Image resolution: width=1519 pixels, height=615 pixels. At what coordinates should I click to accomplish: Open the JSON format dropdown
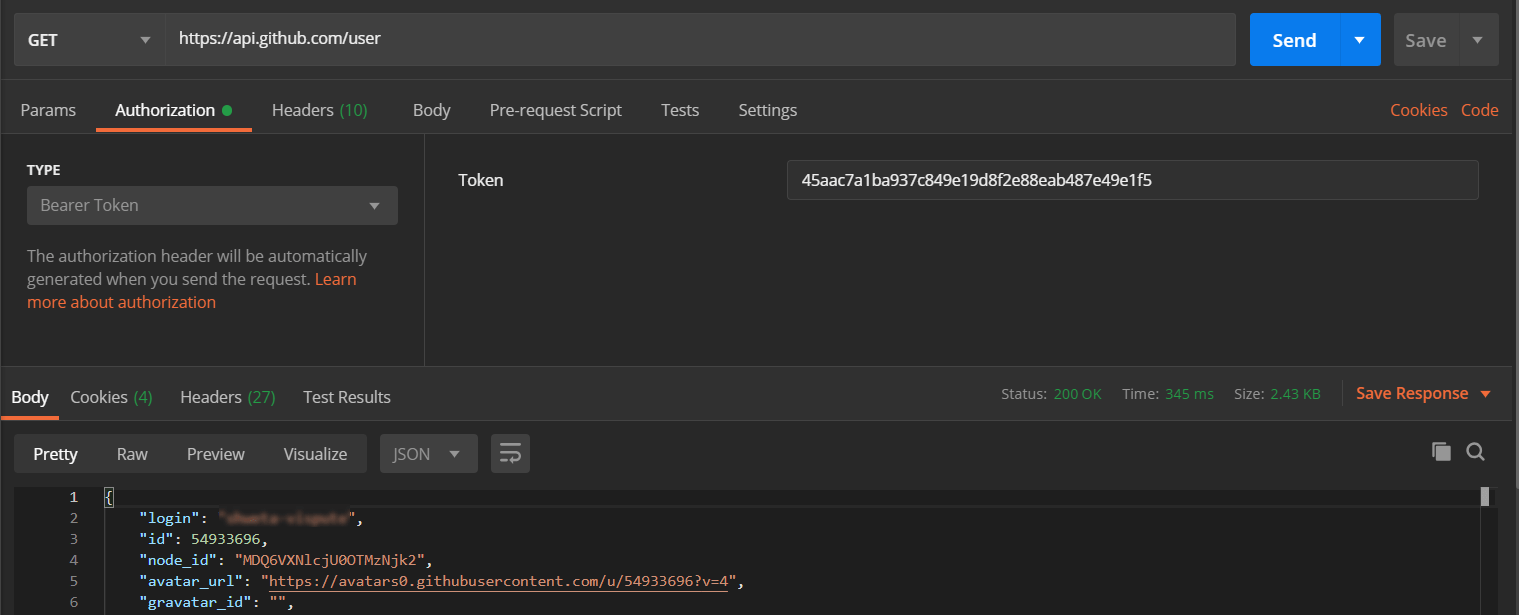pyautogui.click(x=428, y=454)
